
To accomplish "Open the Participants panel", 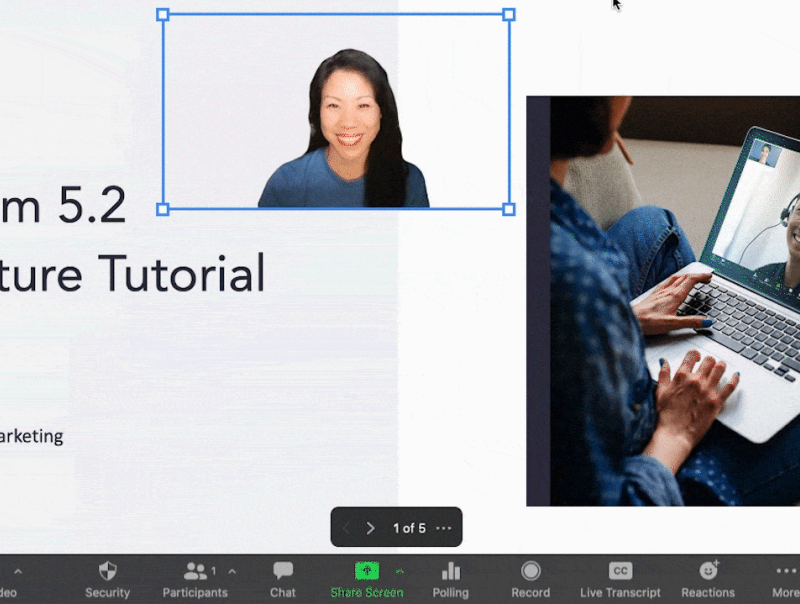I will [x=195, y=578].
